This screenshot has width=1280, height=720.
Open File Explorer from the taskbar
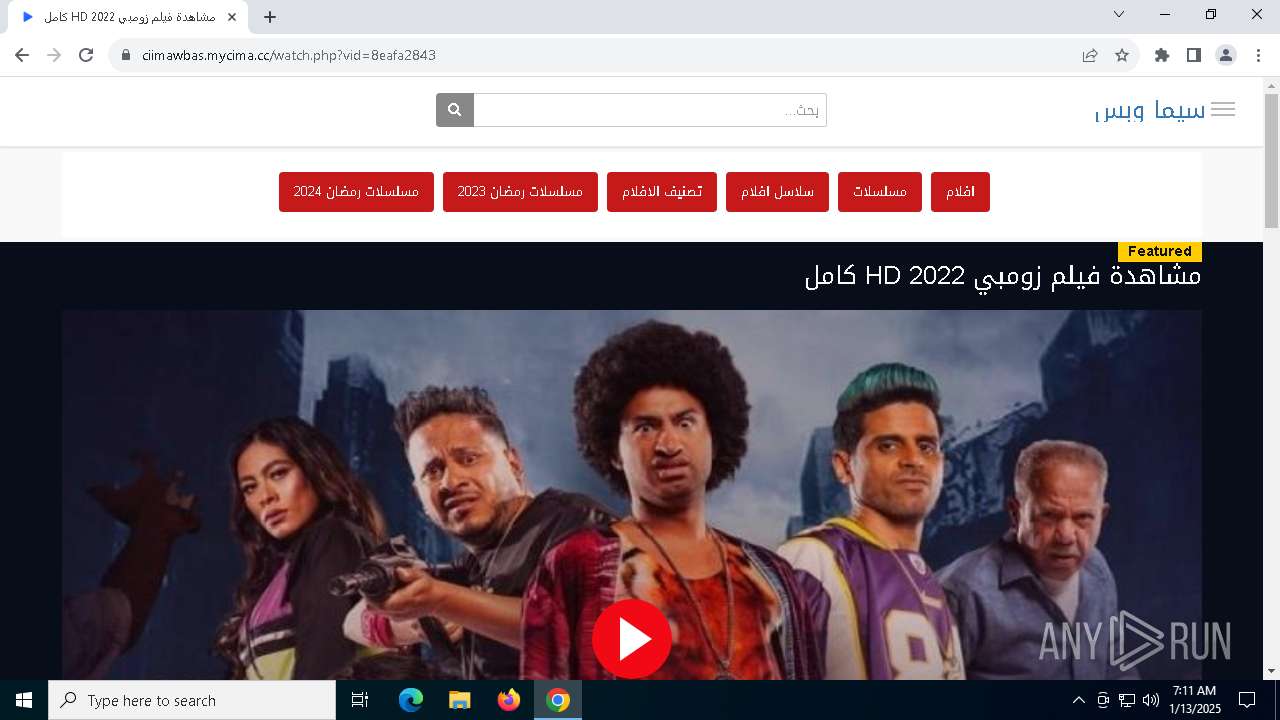[x=459, y=700]
